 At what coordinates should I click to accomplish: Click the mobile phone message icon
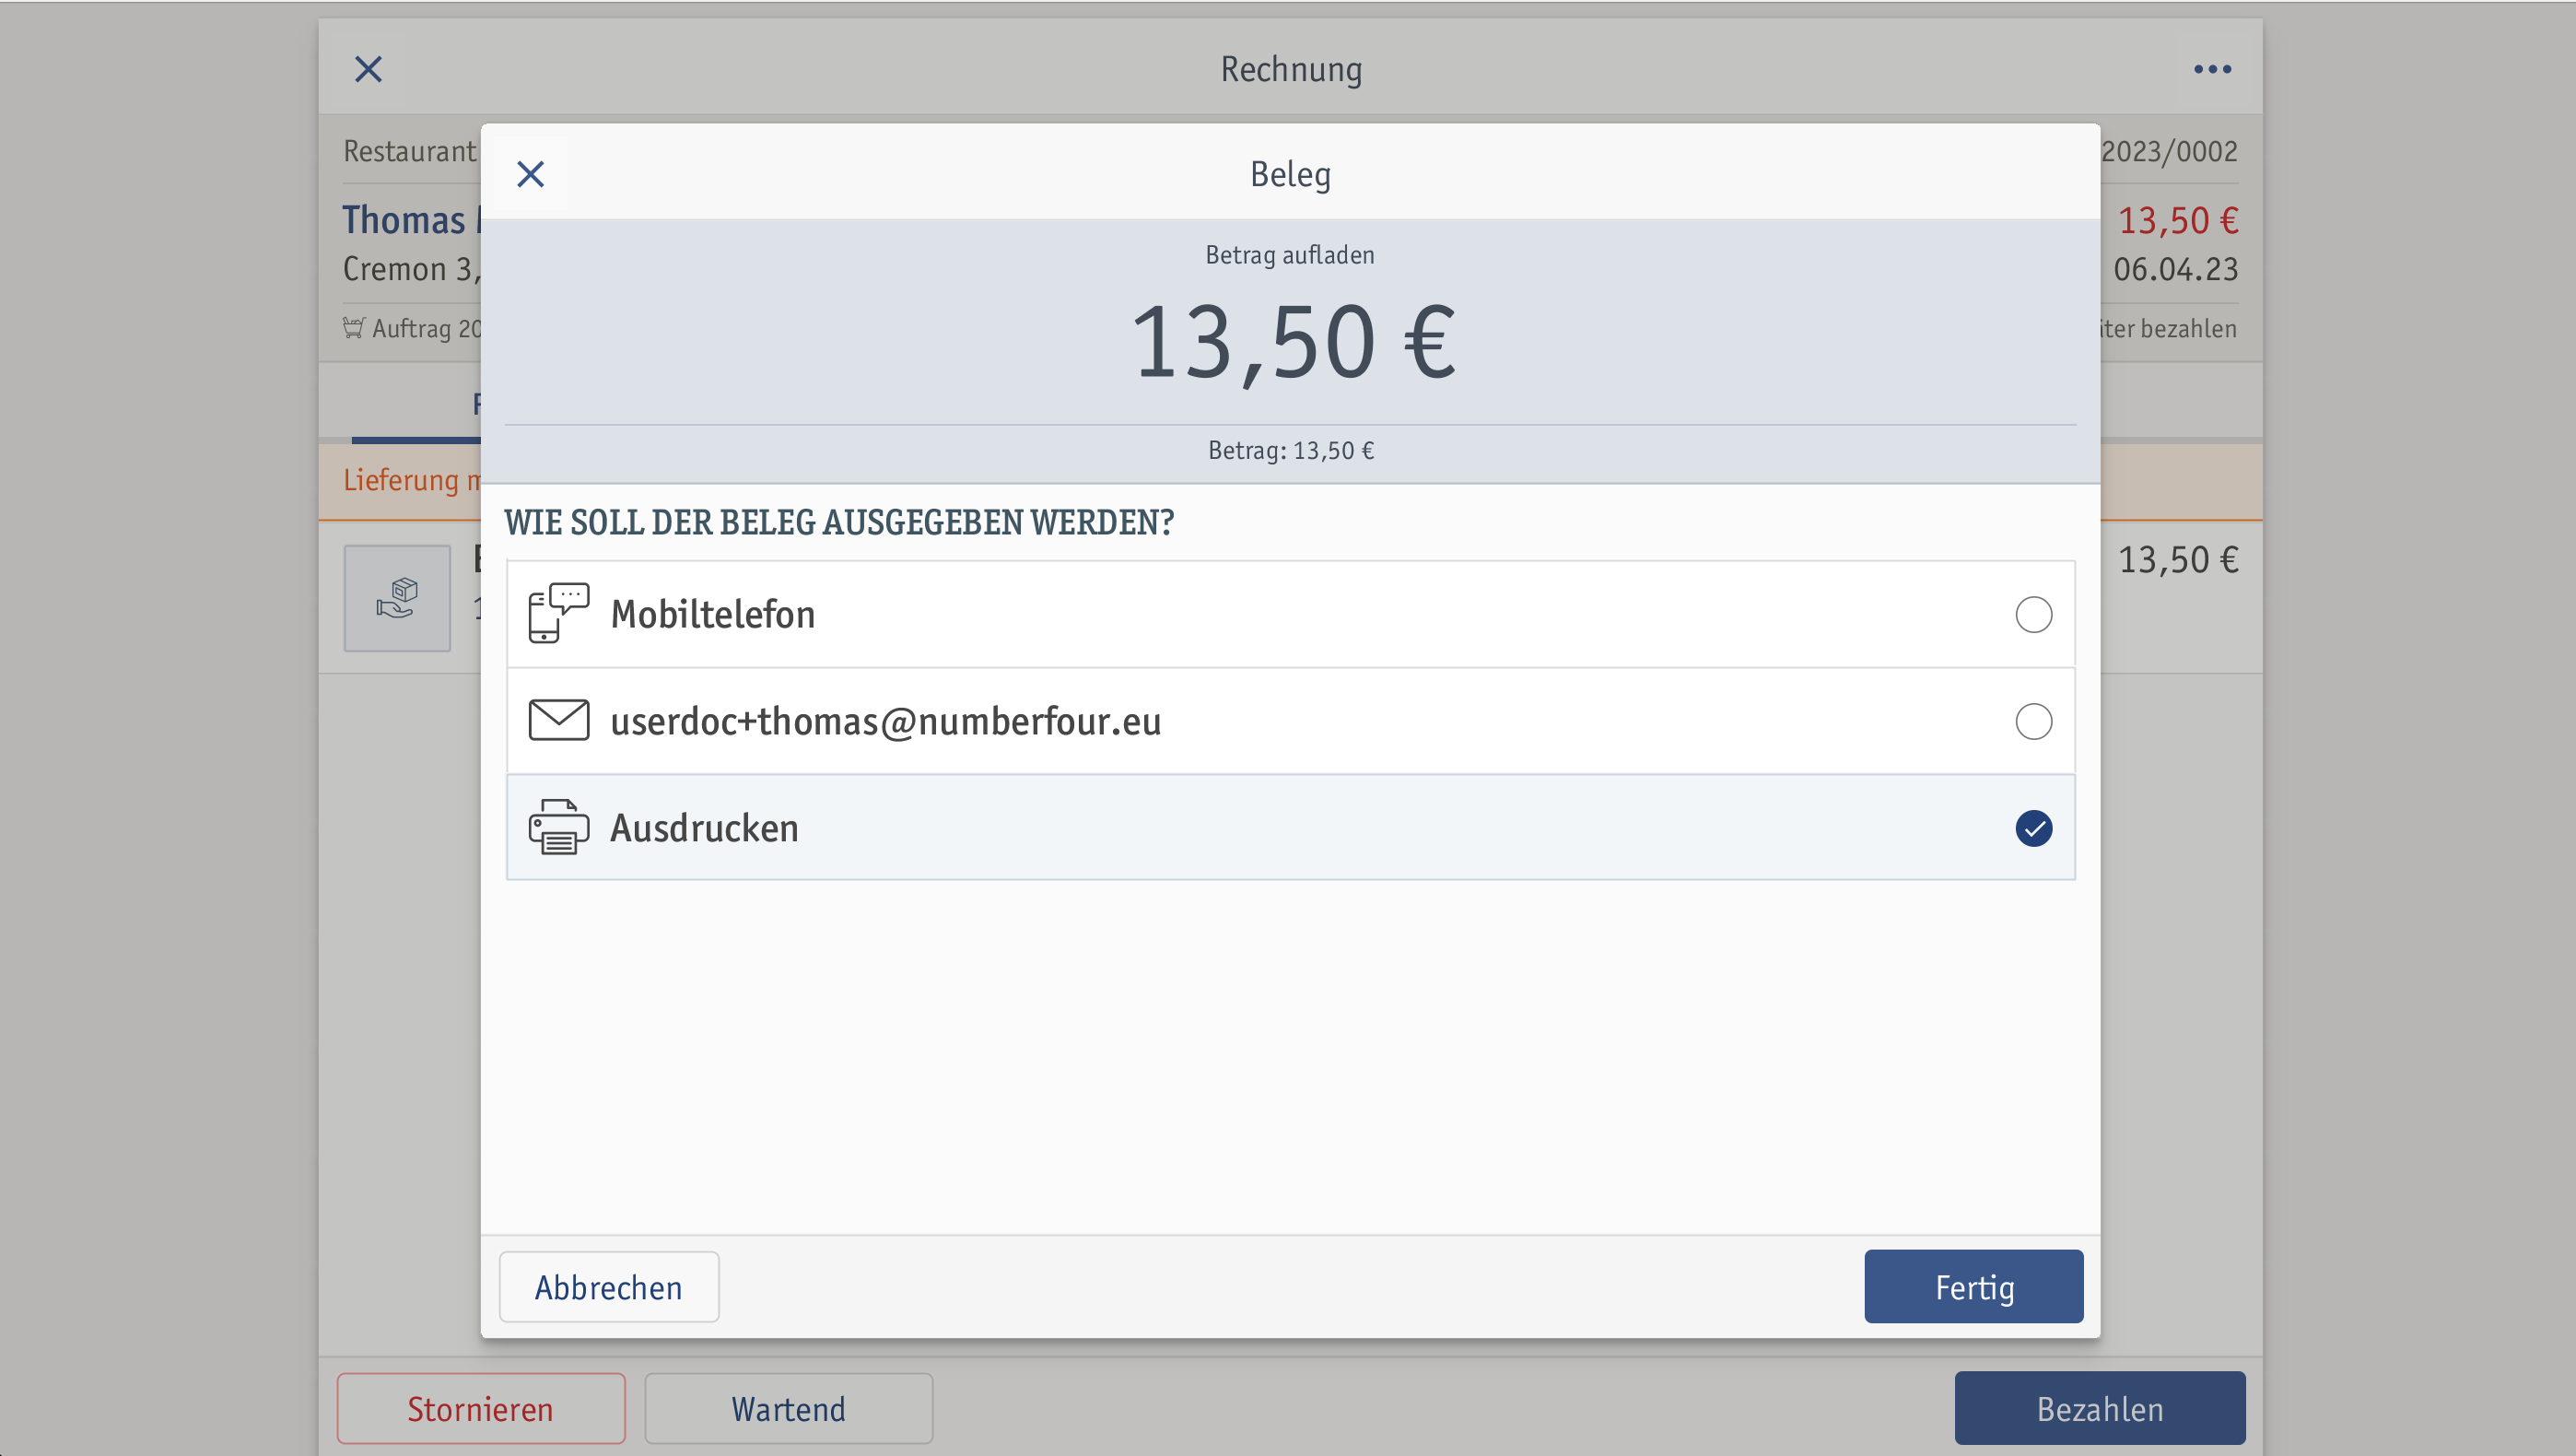tap(559, 613)
